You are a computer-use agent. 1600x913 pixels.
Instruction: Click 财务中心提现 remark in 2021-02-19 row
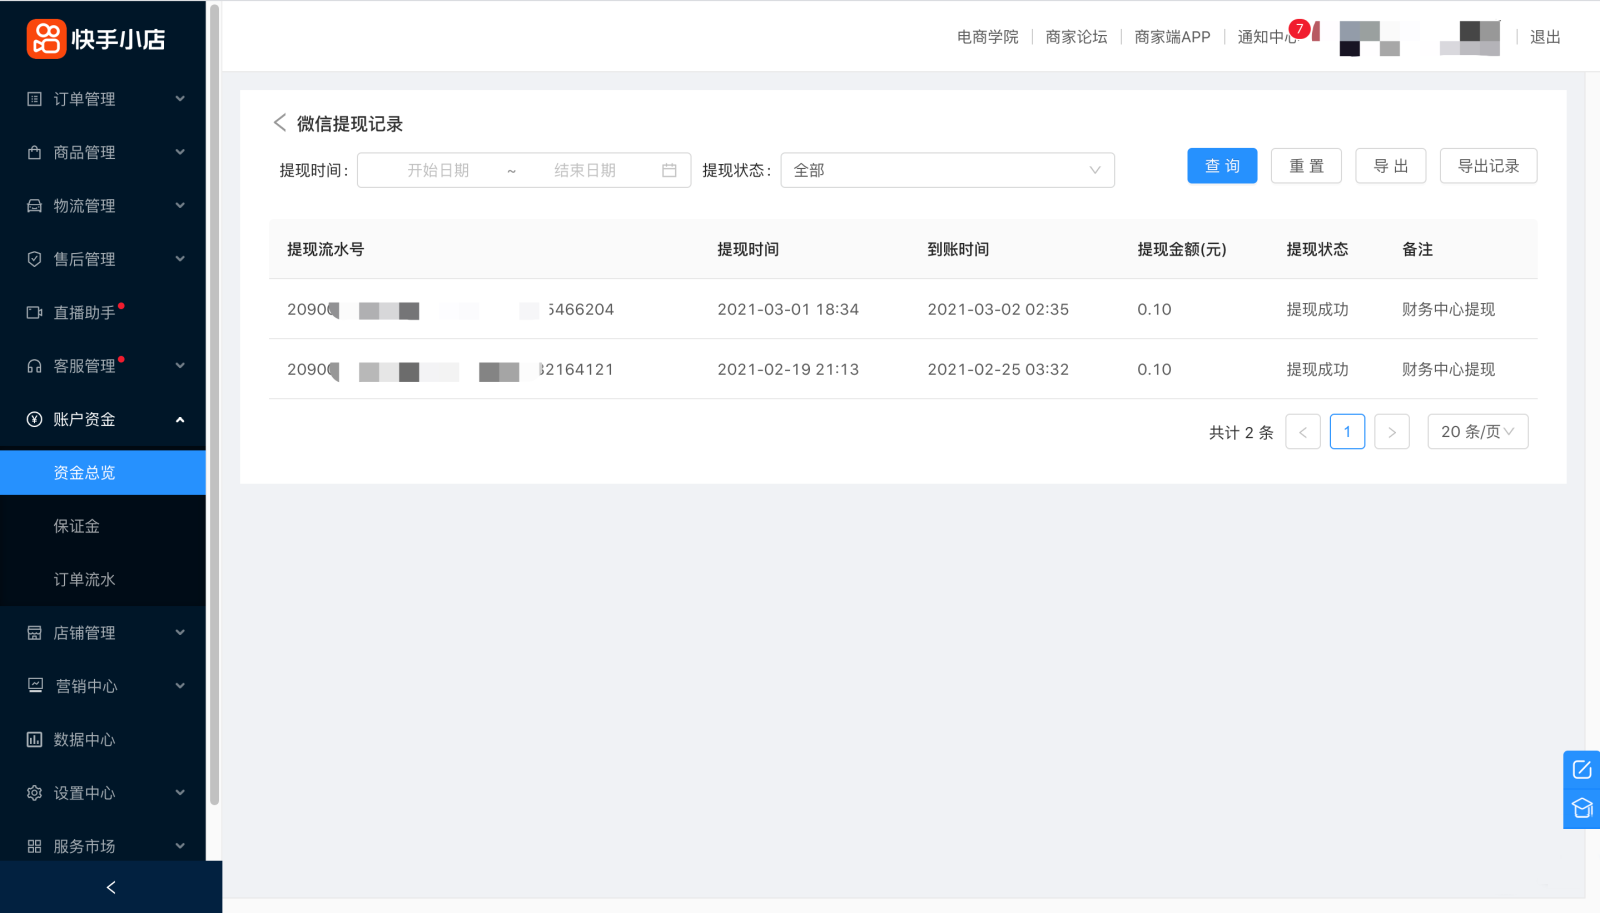click(x=1448, y=369)
